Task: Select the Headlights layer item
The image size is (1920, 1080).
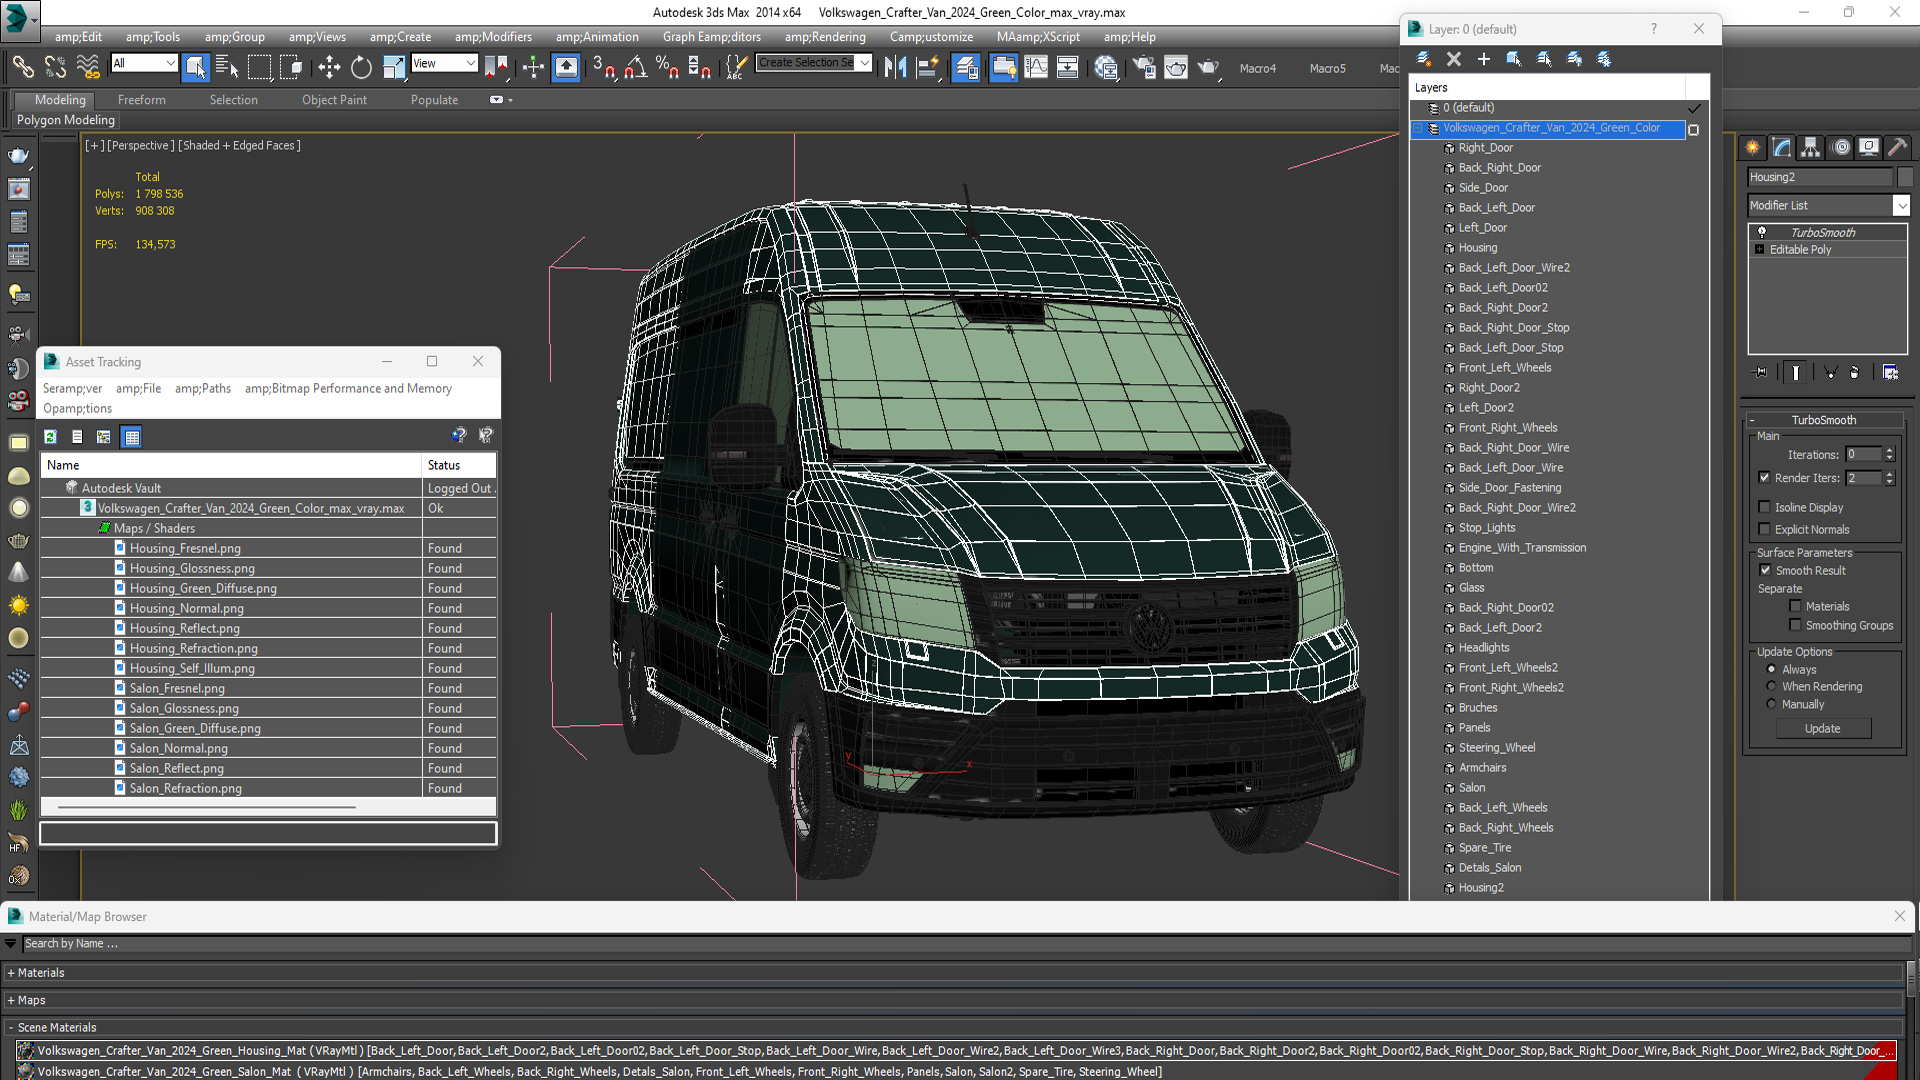Action: pos(1483,647)
